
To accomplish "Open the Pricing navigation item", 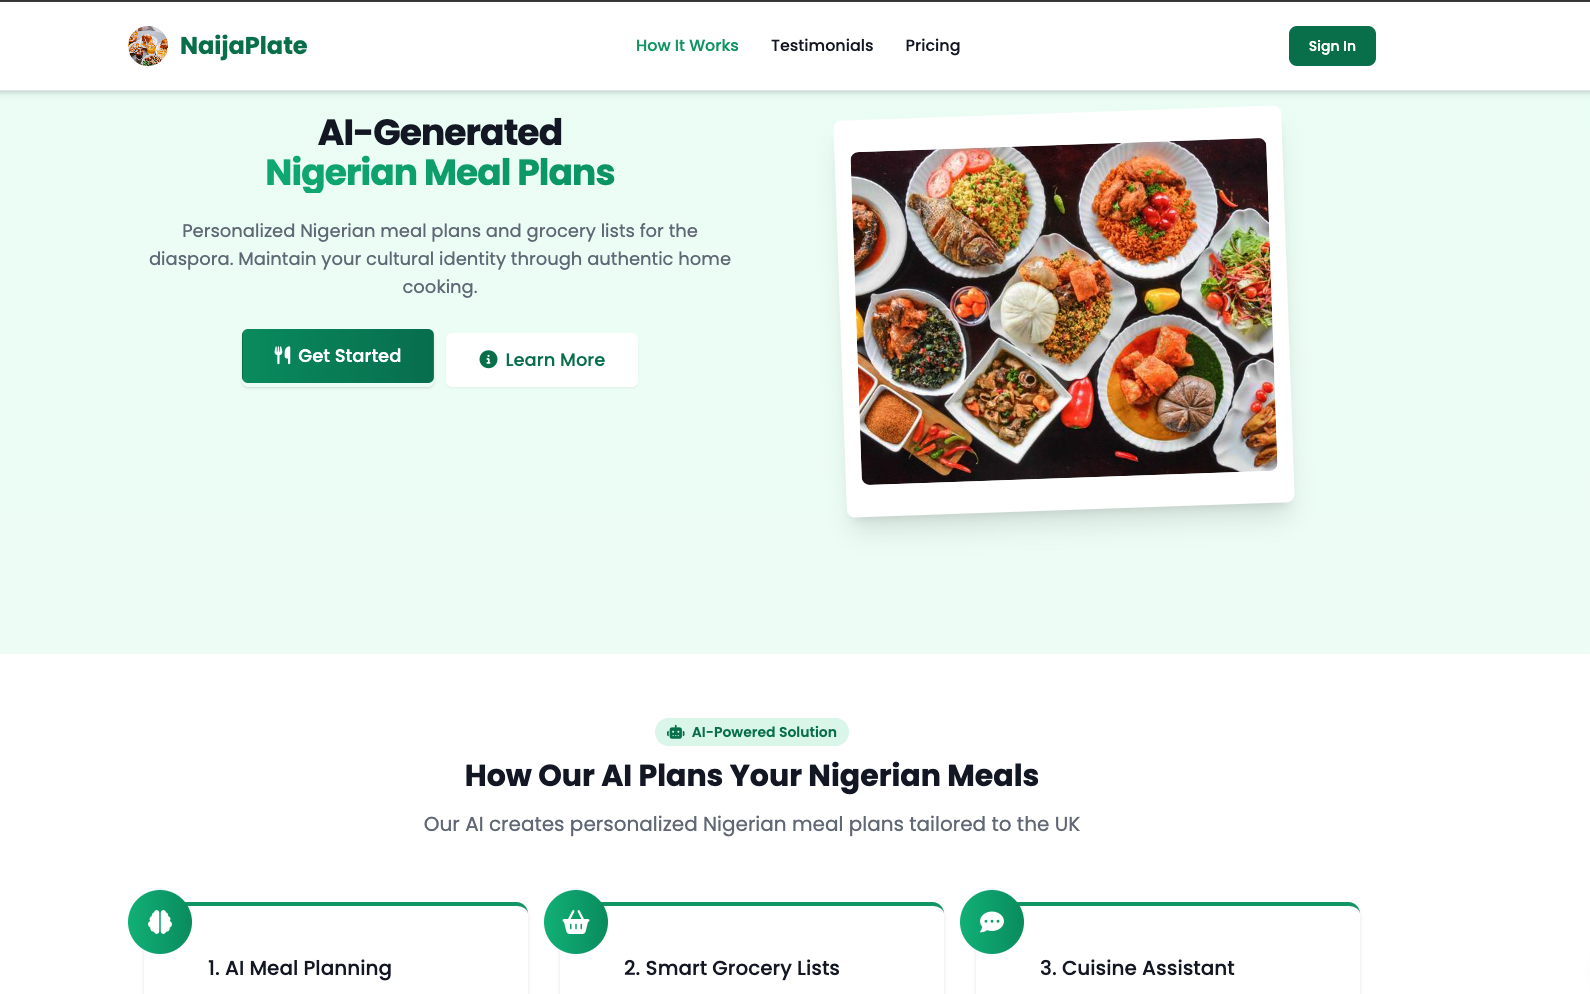I will (x=933, y=46).
